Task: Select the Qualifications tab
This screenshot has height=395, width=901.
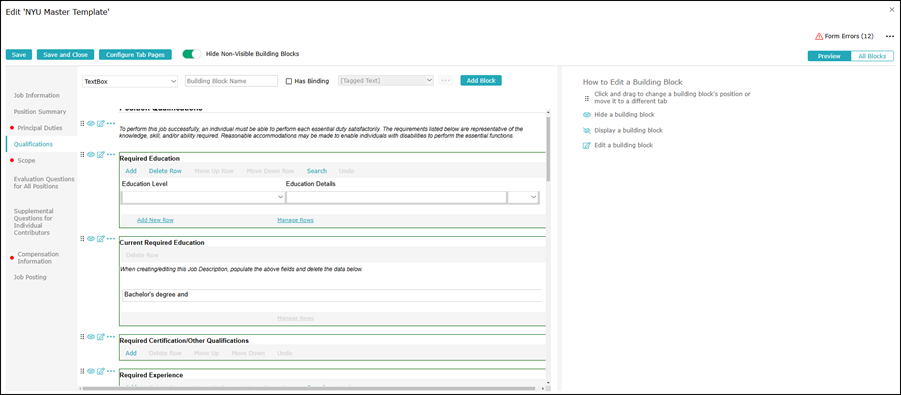Action: coord(33,144)
